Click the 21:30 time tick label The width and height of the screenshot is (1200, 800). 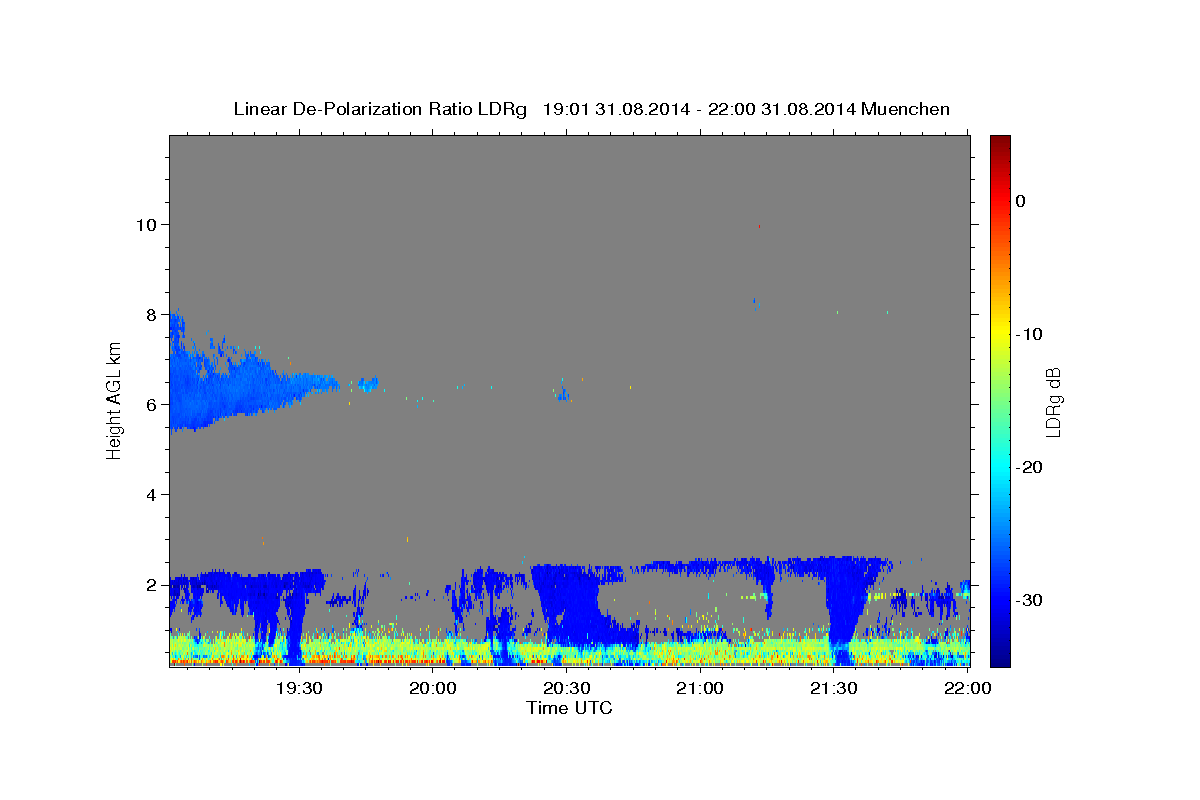click(x=832, y=688)
